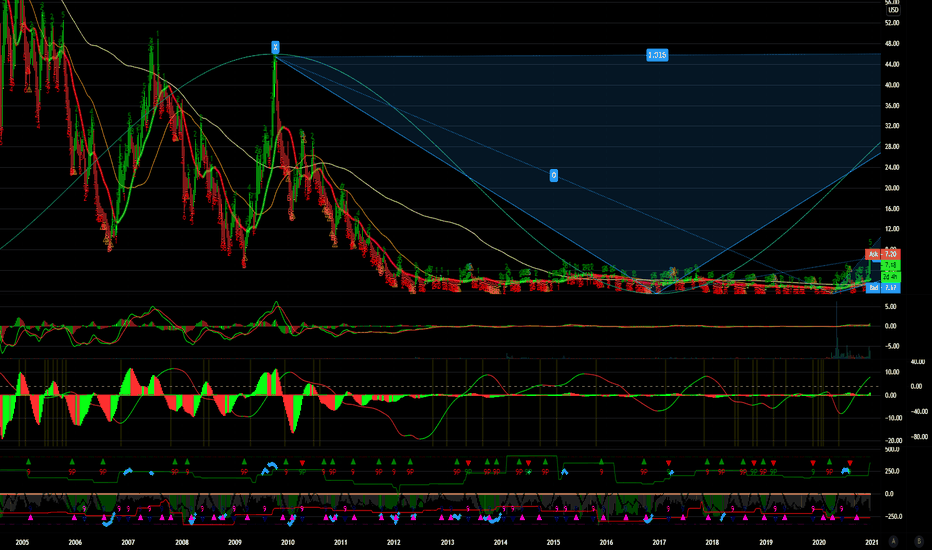The width and height of the screenshot is (932, 550).
Task: Click the -20.00 level on the oscillator scale
Action: (893, 441)
